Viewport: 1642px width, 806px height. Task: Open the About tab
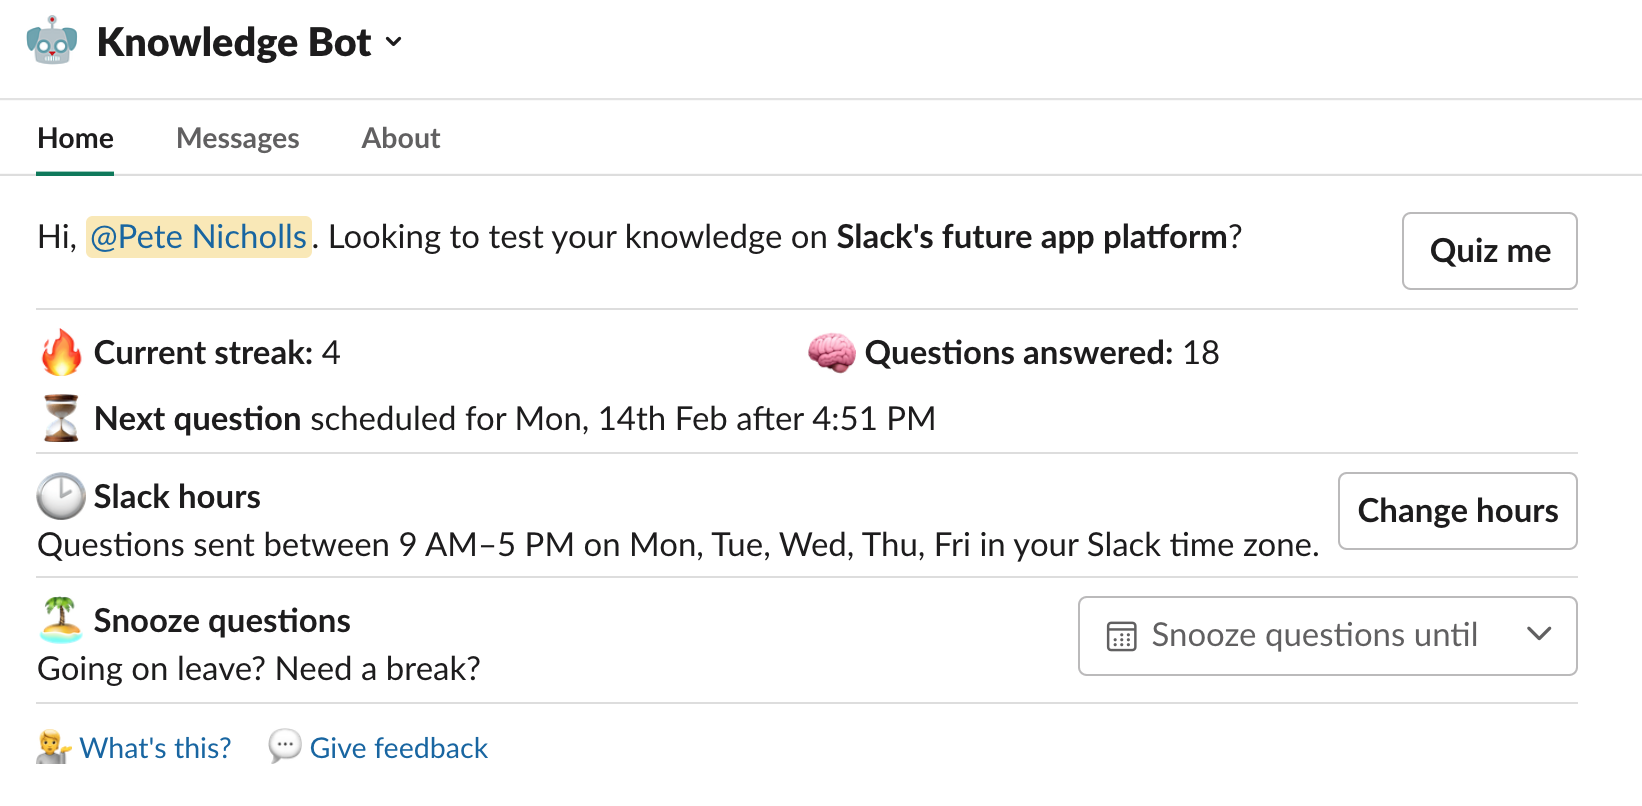(x=401, y=138)
